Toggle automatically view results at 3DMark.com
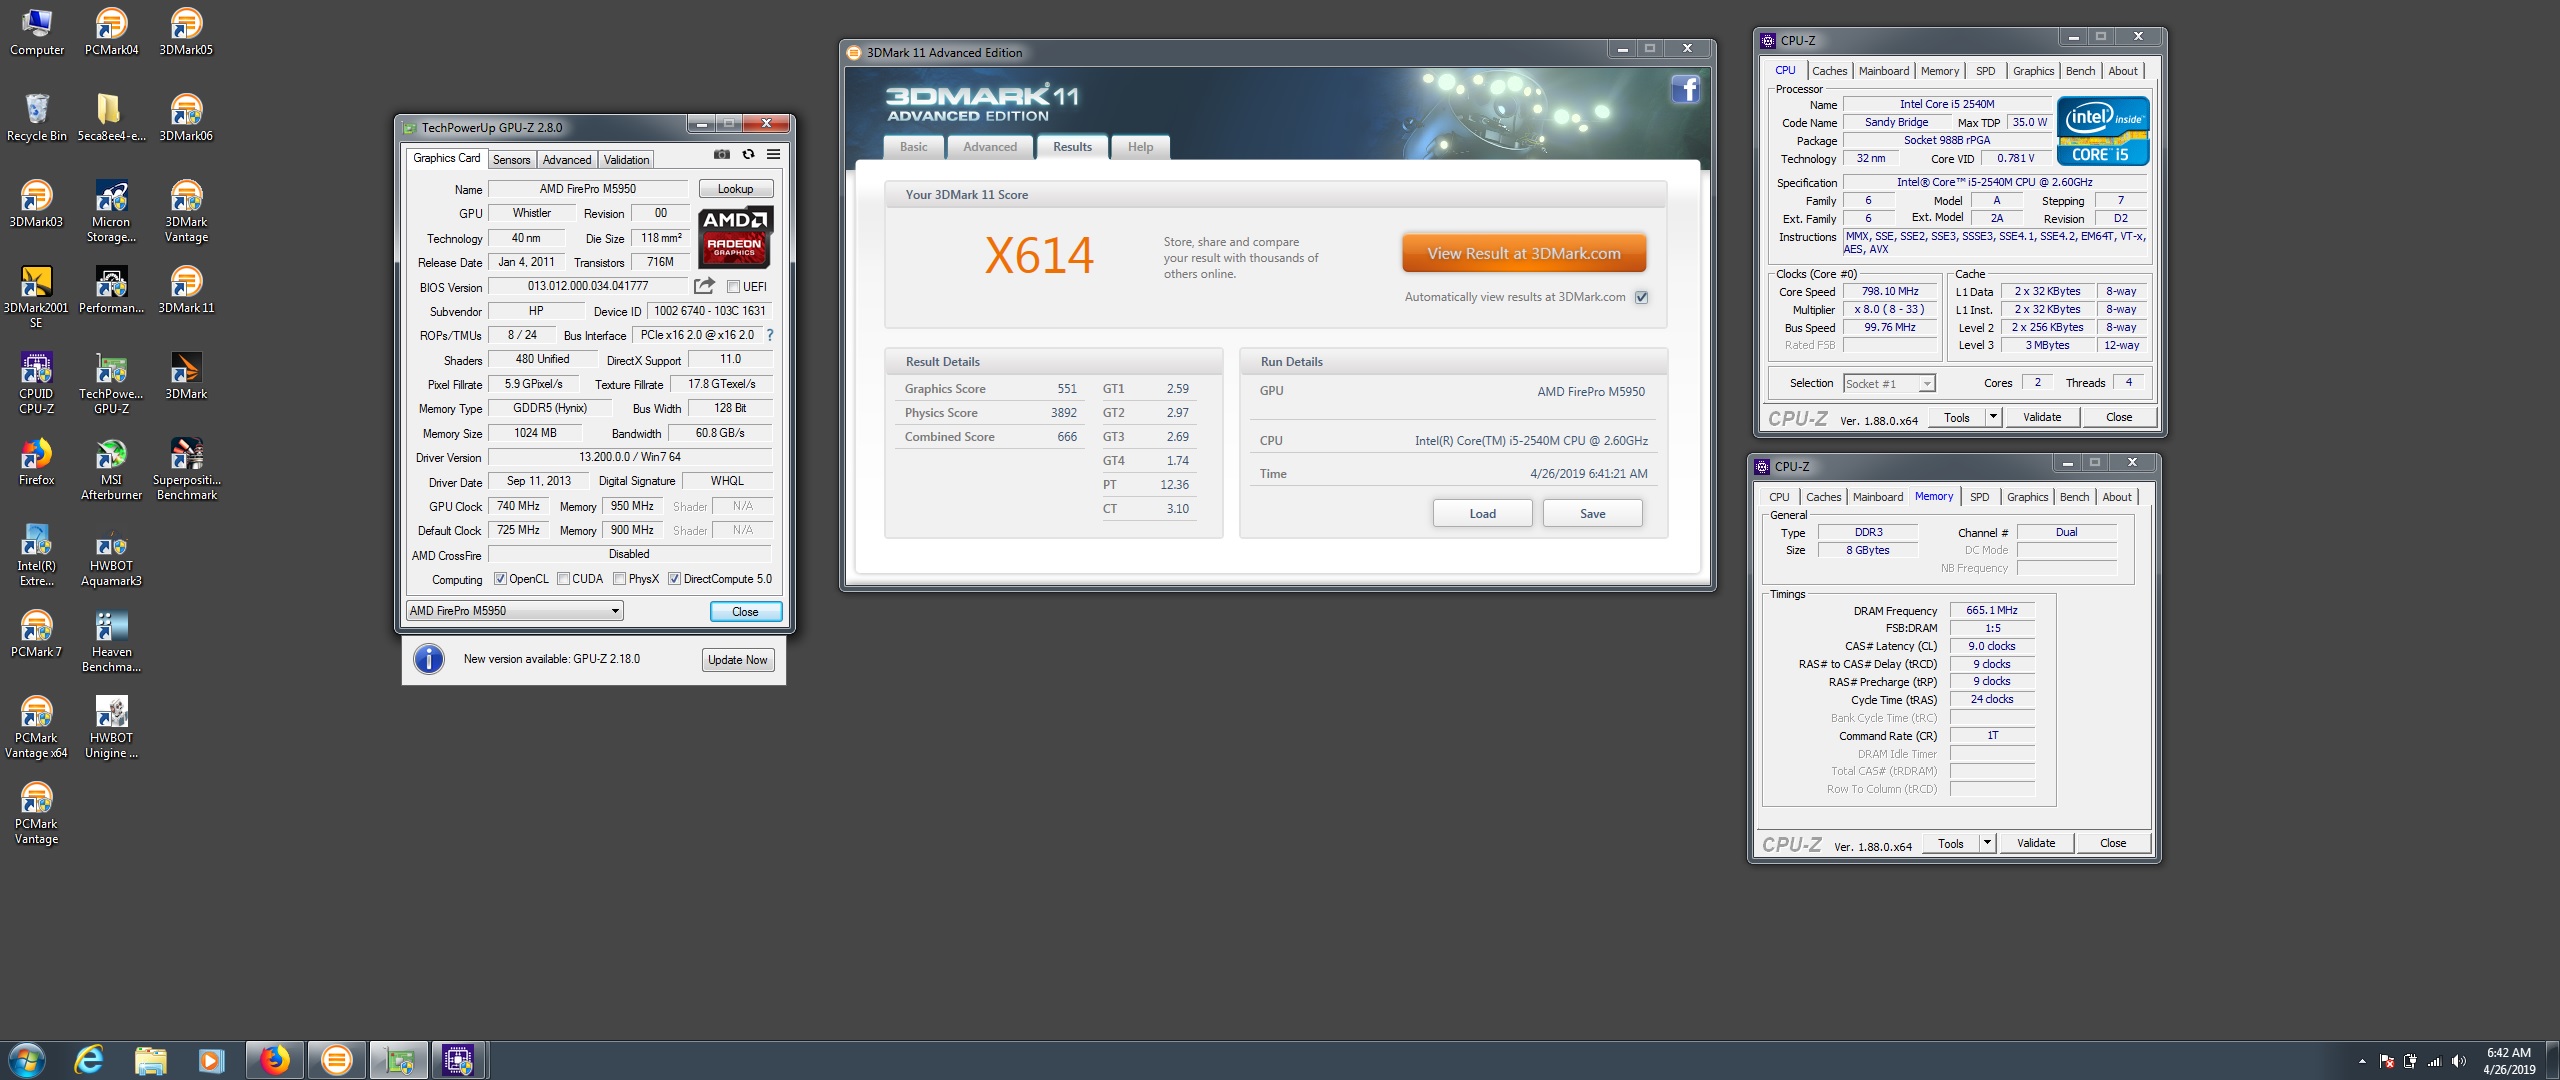The height and width of the screenshot is (1080, 2560). coord(1641,297)
